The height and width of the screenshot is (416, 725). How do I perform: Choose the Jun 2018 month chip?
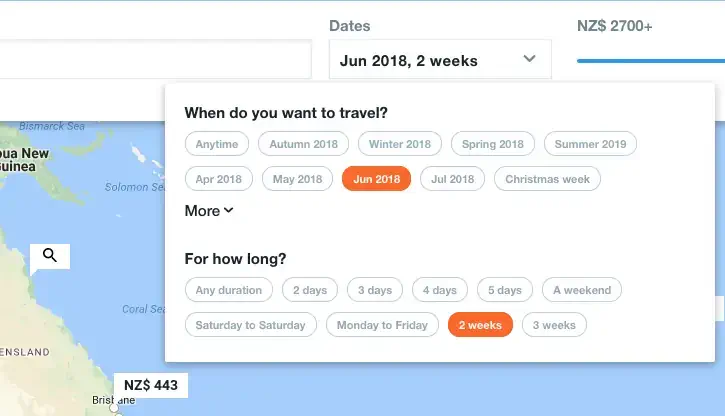click(x=376, y=179)
